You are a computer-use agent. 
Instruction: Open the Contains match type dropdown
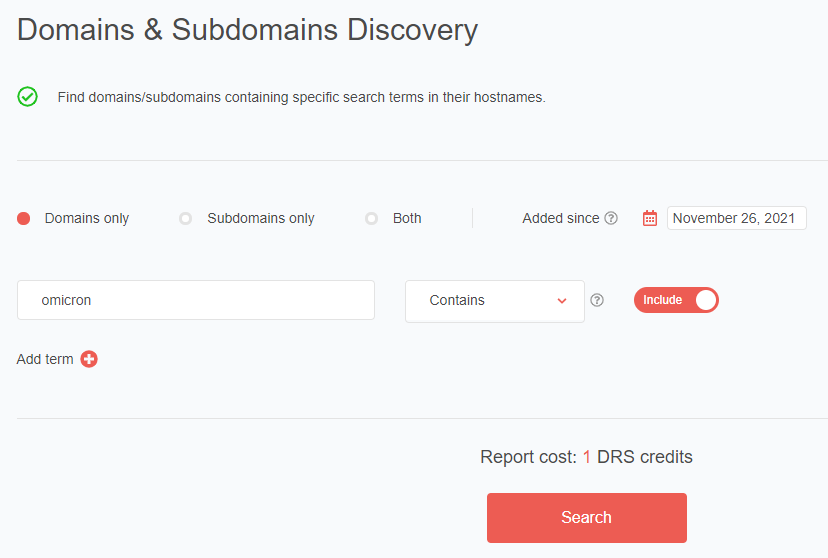[494, 300]
